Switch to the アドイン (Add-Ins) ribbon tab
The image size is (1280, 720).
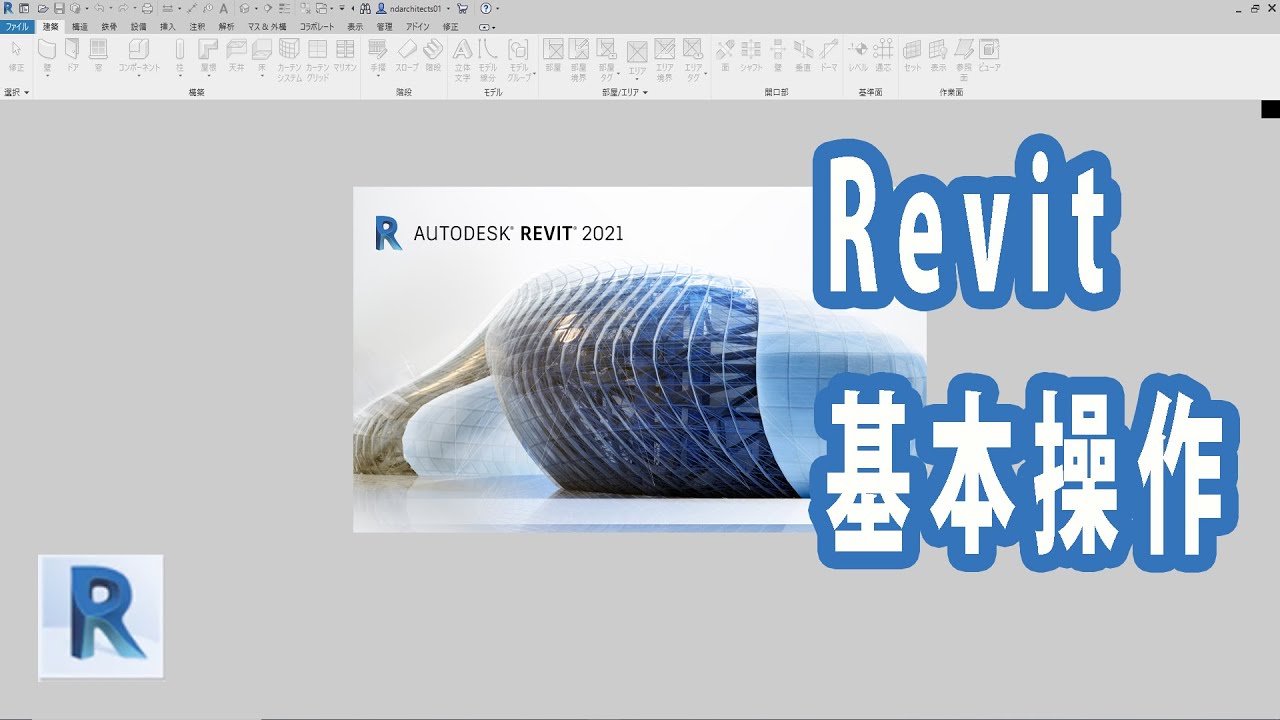[417, 27]
